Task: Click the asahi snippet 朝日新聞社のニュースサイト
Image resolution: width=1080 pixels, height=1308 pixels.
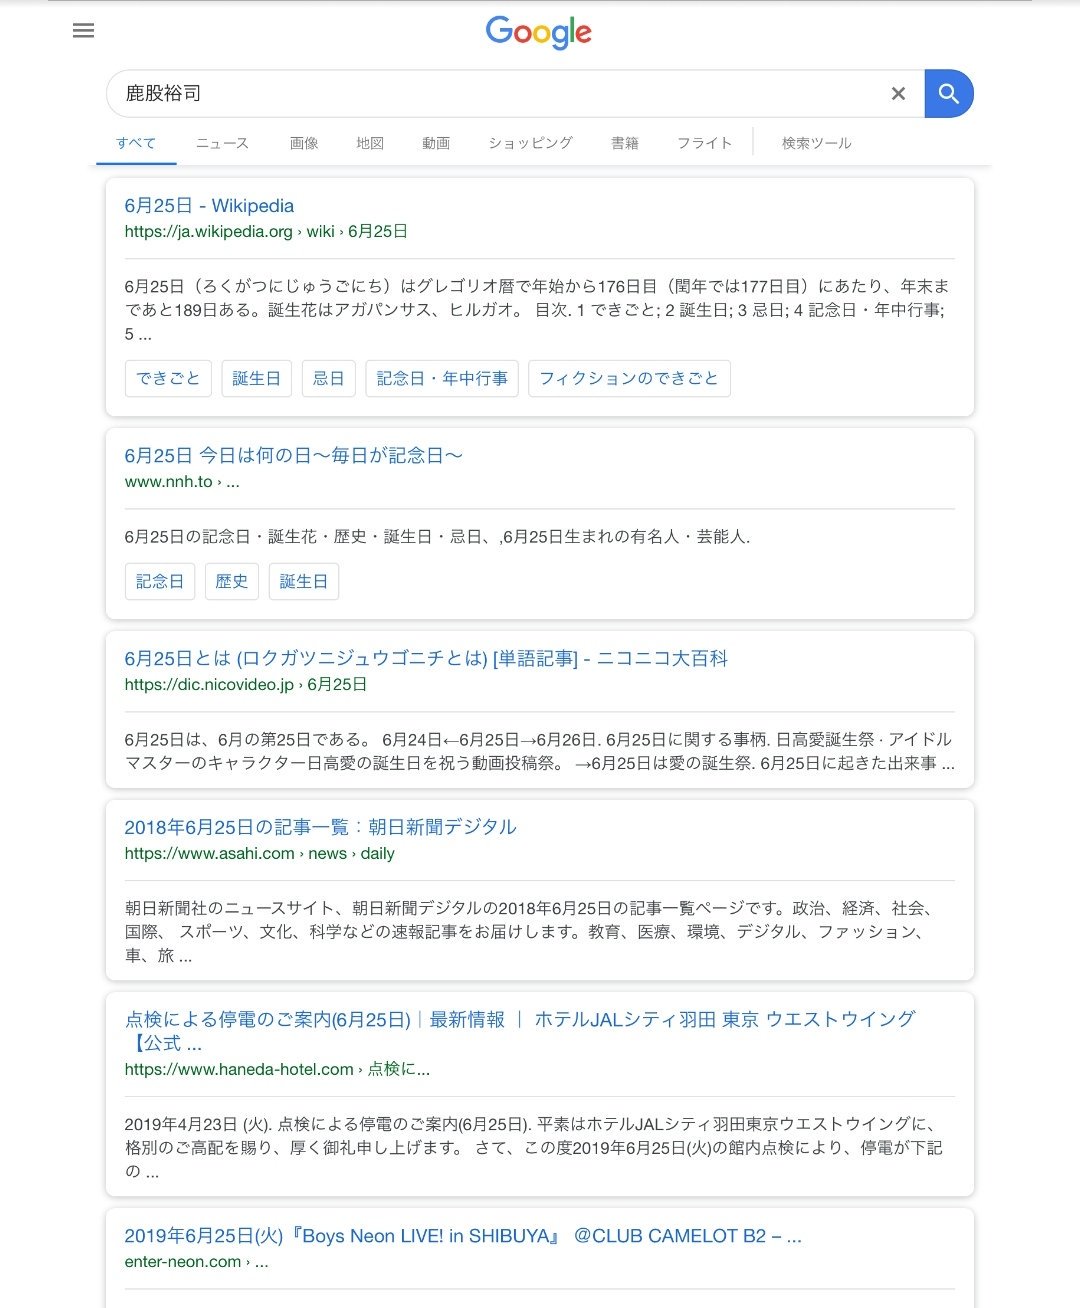Action: [x=531, y=932]
